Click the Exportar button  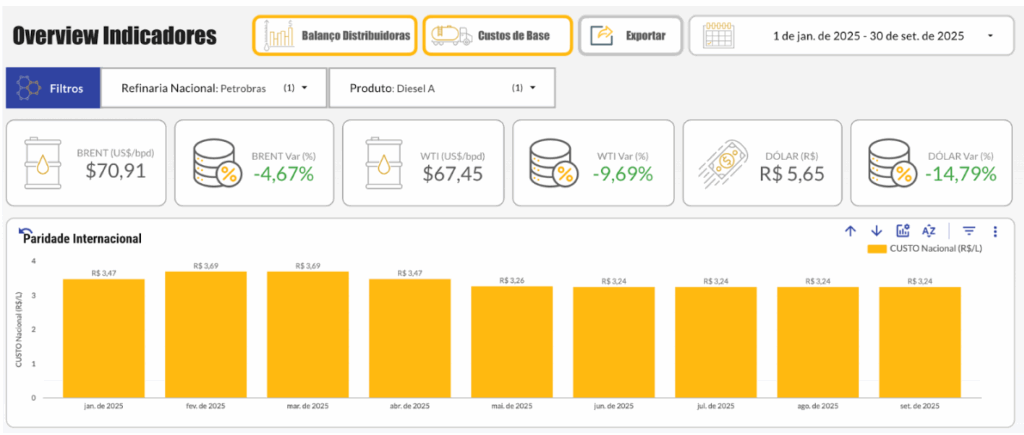click(630, 36)
